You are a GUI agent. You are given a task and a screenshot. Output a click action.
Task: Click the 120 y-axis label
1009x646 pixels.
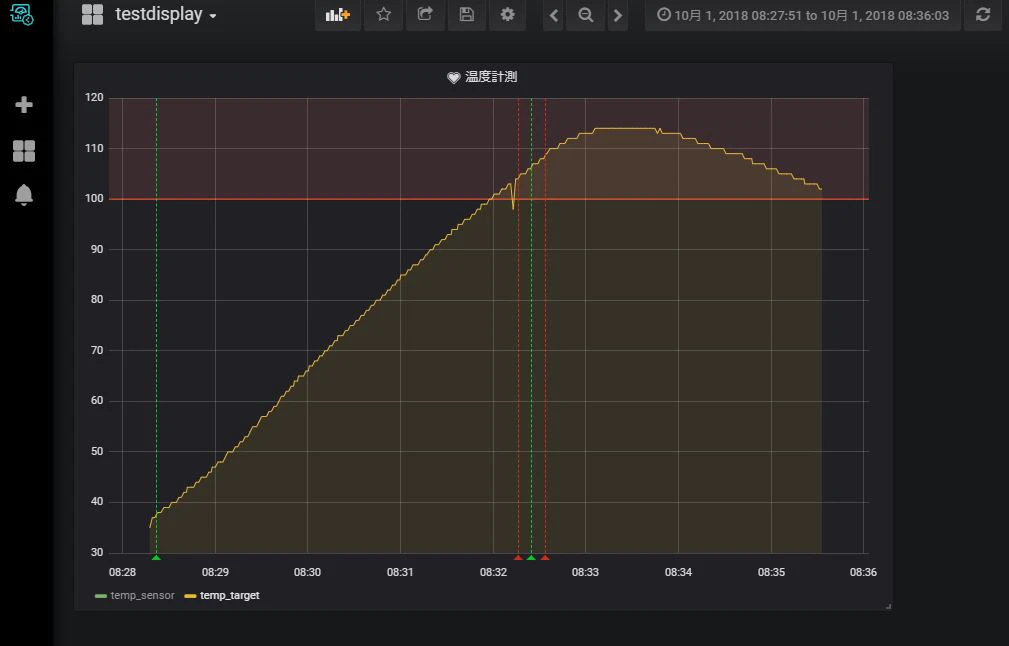94,97
